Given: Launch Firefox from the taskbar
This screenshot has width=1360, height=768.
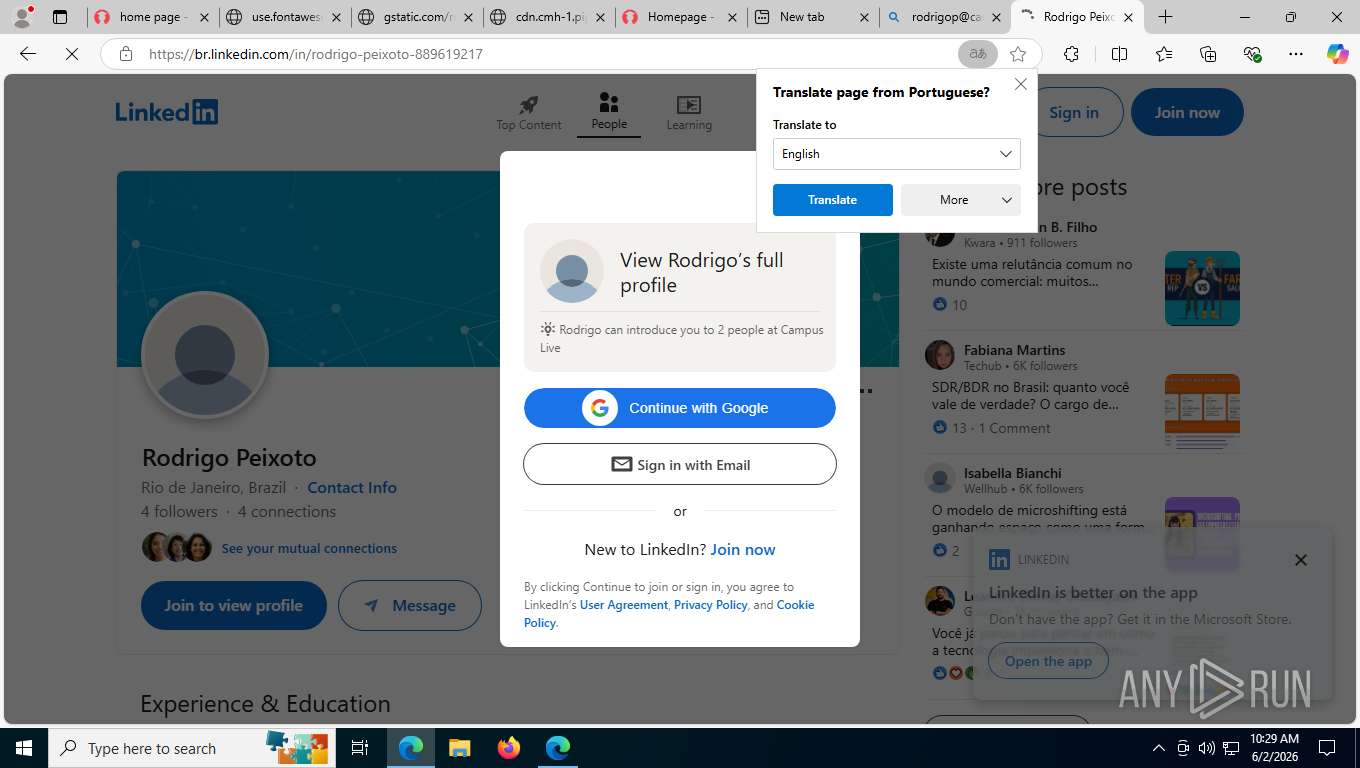Looking at the screenshot, I should coord(509,747).
